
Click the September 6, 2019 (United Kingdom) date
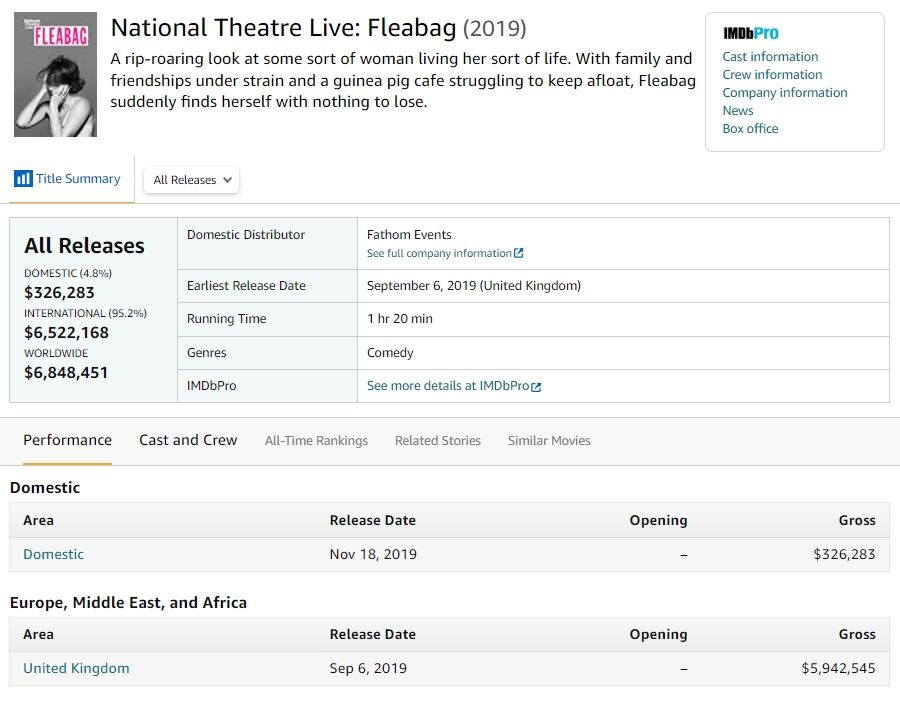click(x=474, y=286)
